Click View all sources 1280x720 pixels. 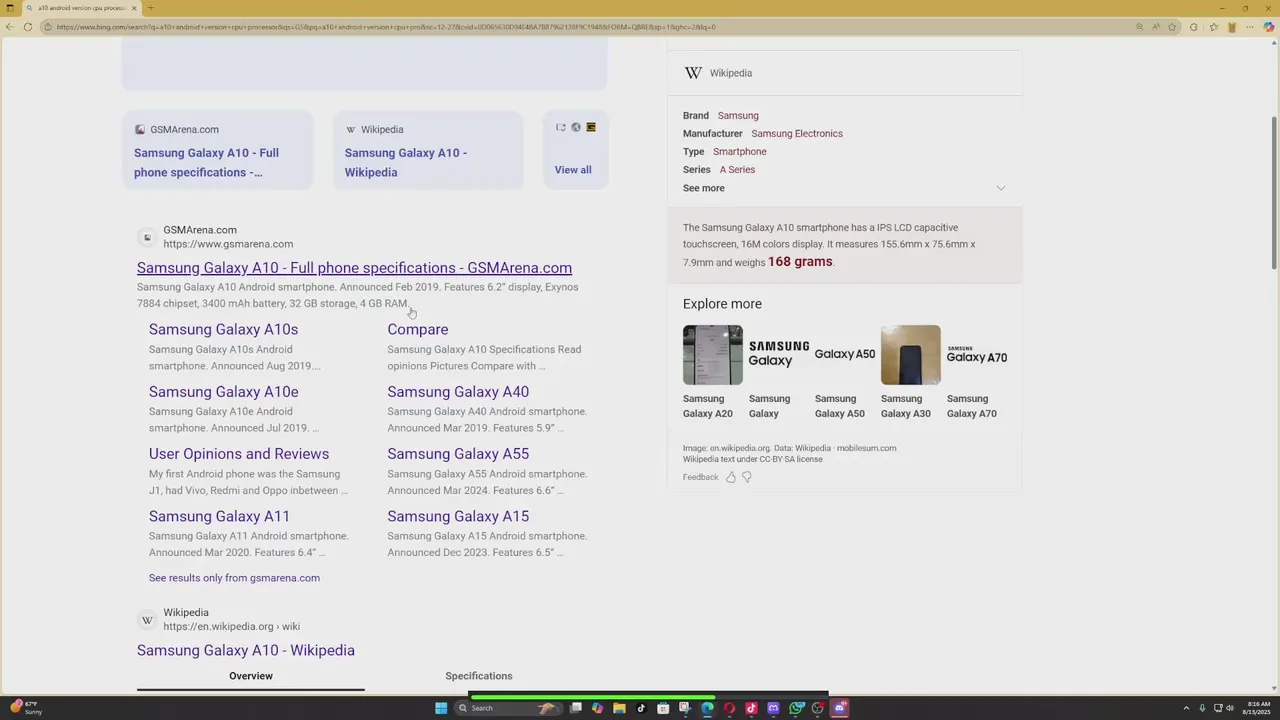[573, 170]
